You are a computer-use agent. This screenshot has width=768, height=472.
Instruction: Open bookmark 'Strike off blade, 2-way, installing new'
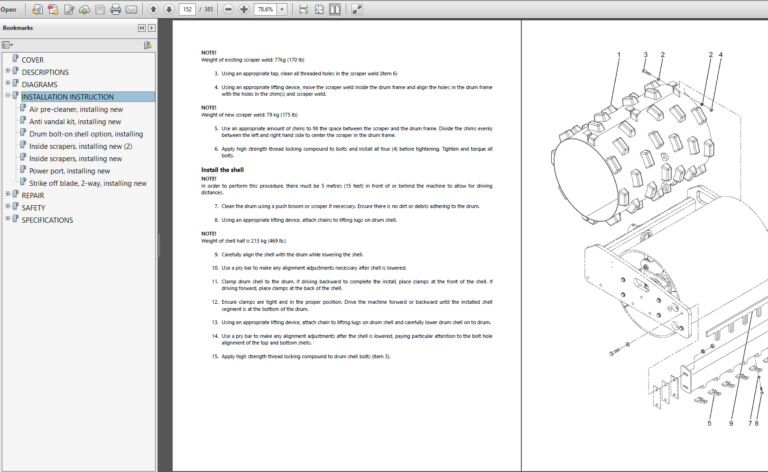(88, 183)
